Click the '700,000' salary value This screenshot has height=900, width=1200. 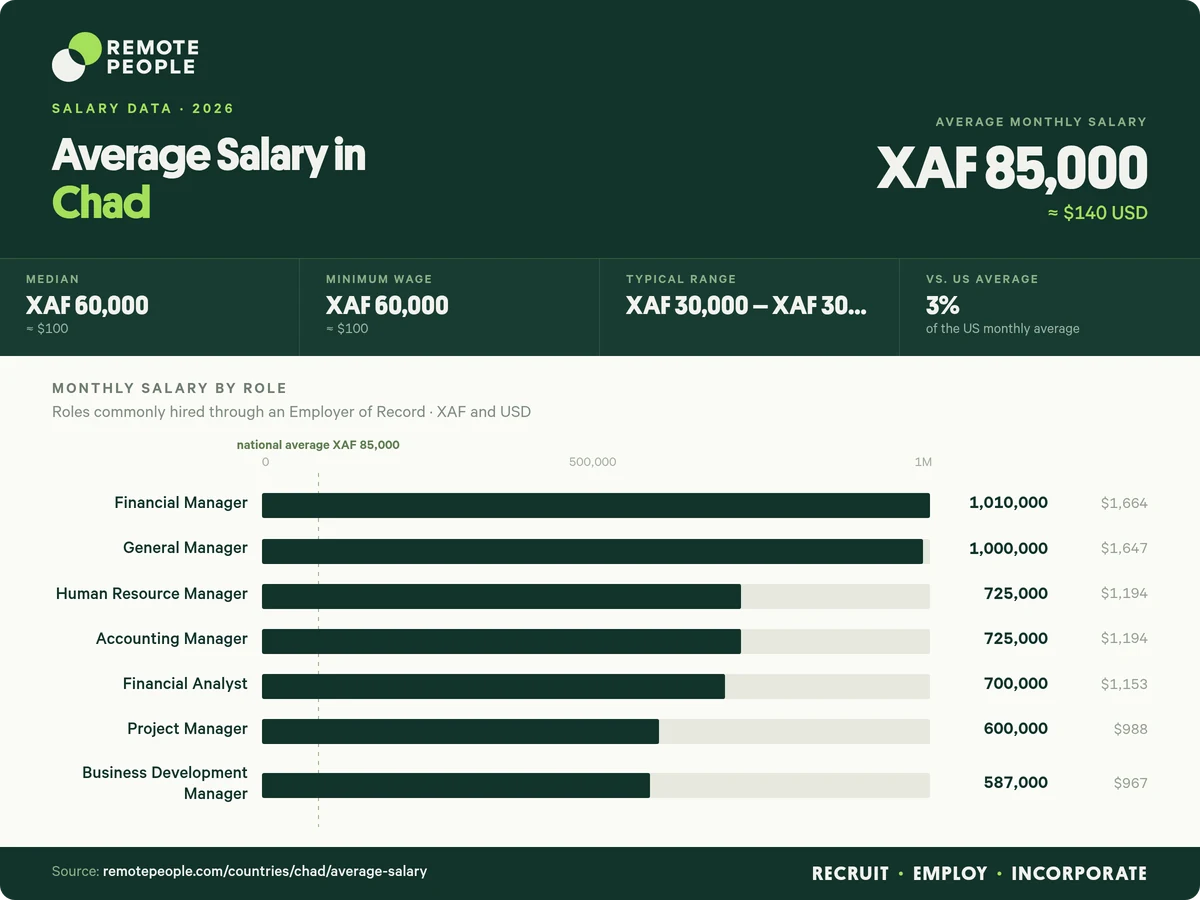click(1016, 684)
